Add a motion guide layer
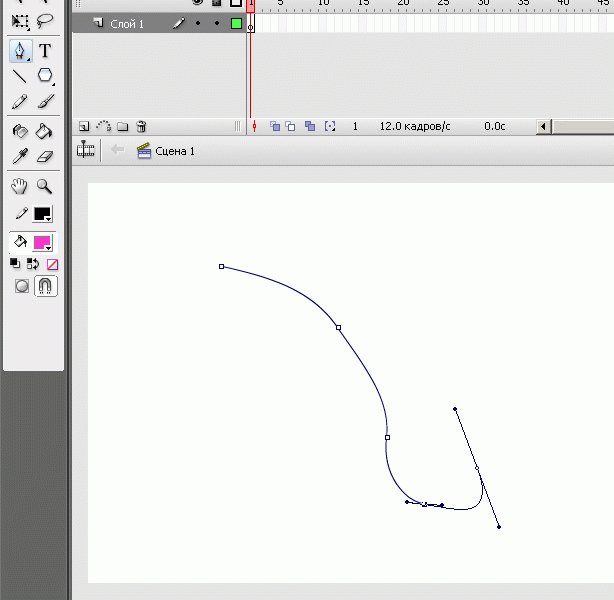This screenshot has width=614, height=600. tap(103, 126)
